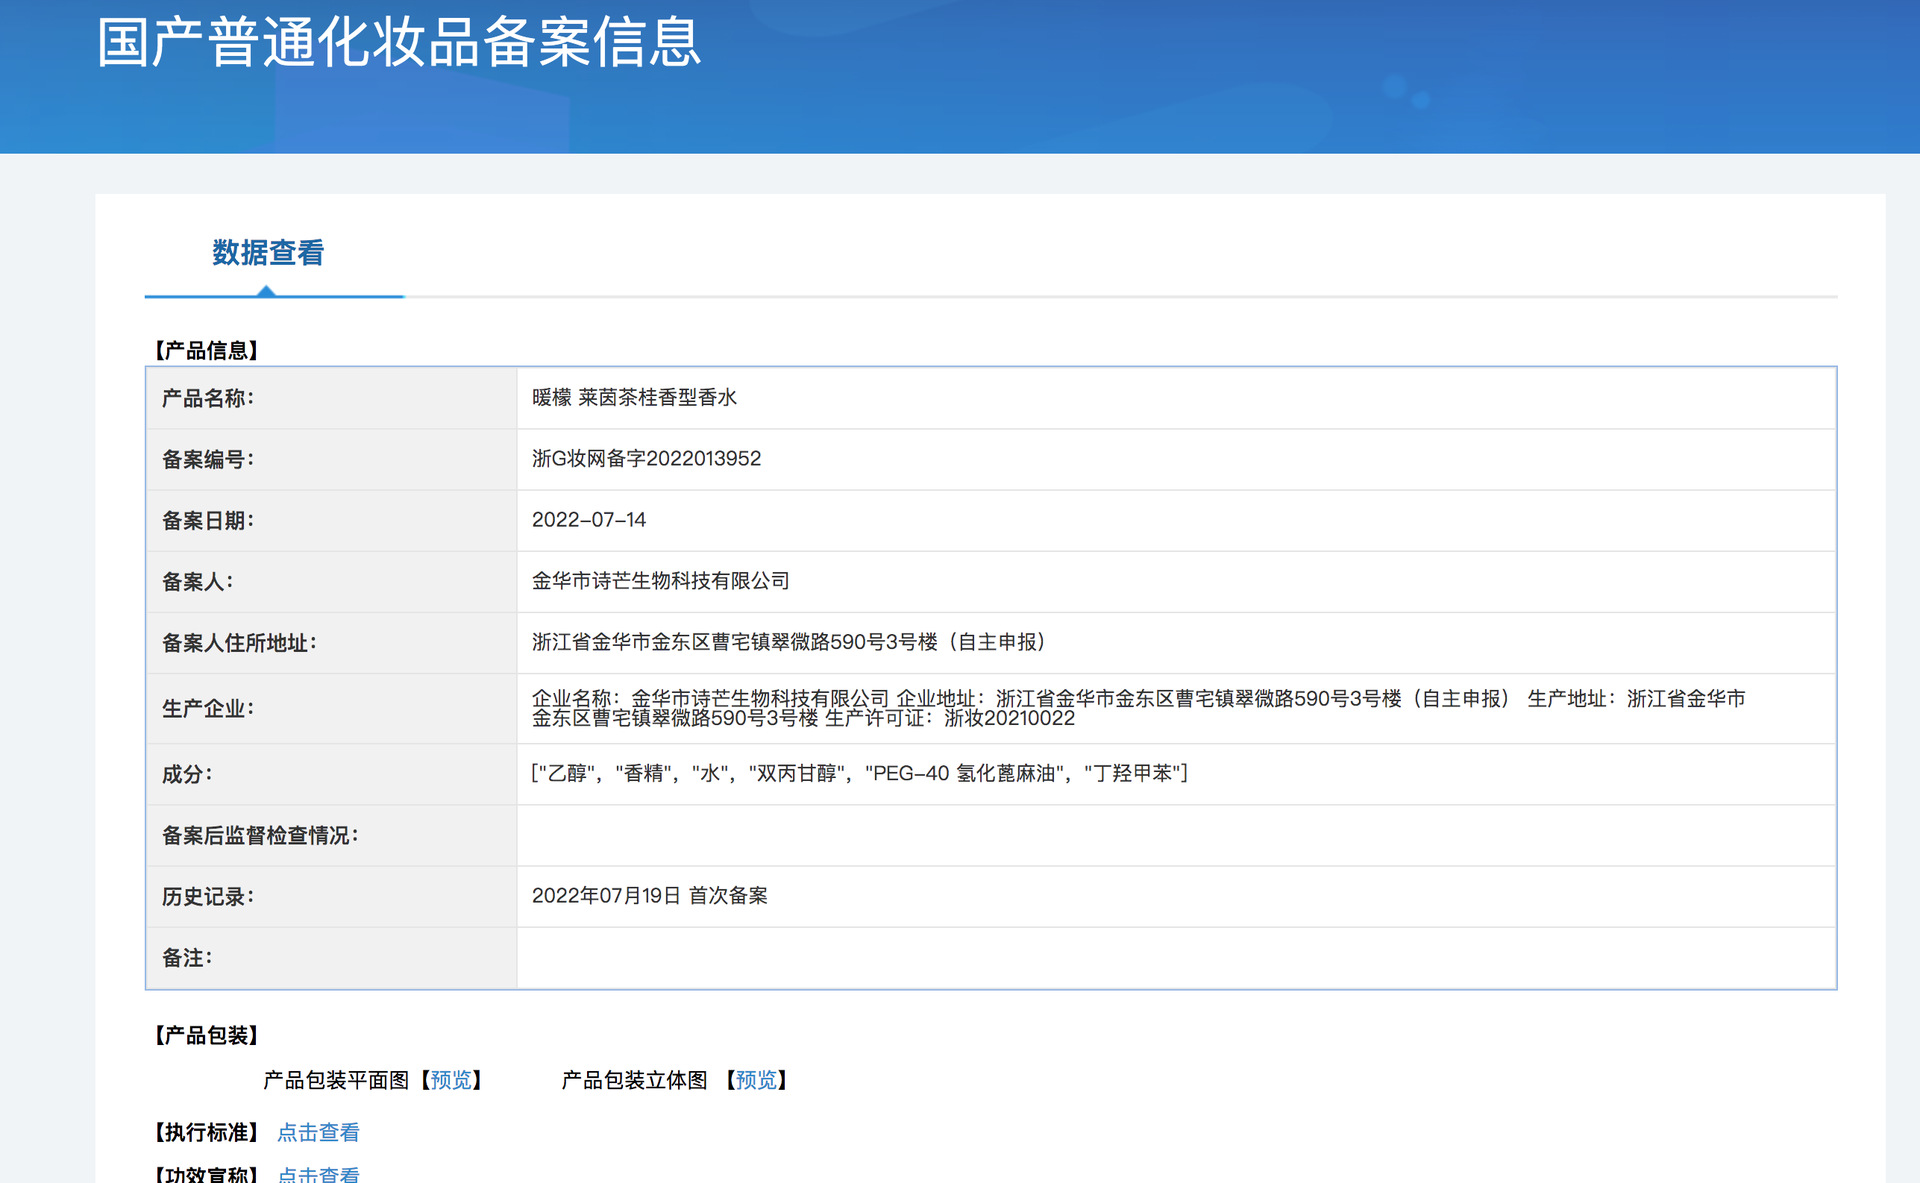Click 预览 link for 产品包装立体图

(756, 1080)
